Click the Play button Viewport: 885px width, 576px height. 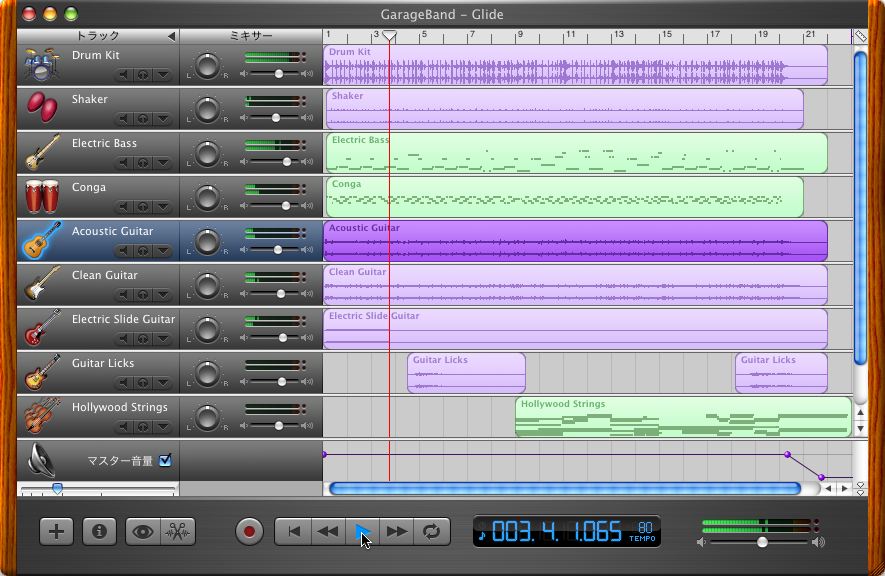(x=362, y=531)
